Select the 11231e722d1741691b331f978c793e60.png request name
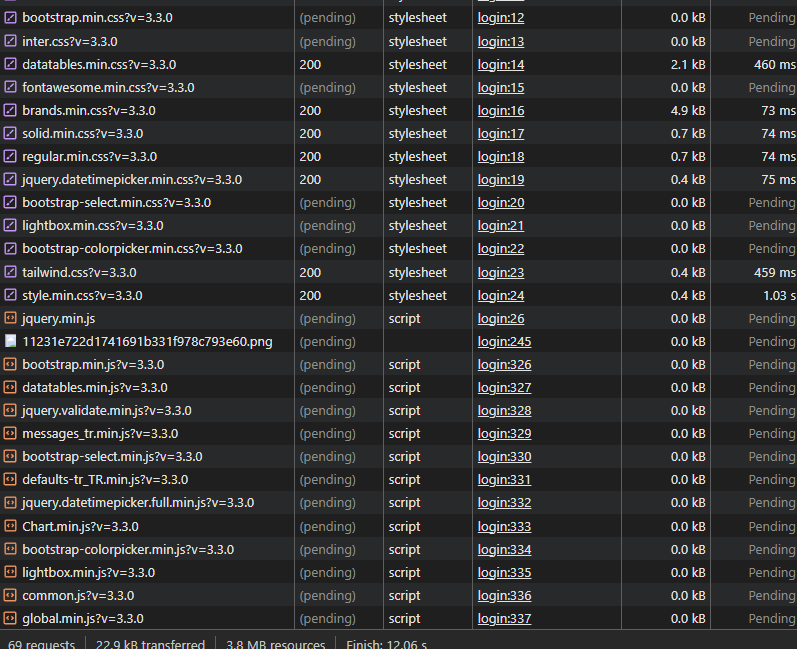 (147, 342)
